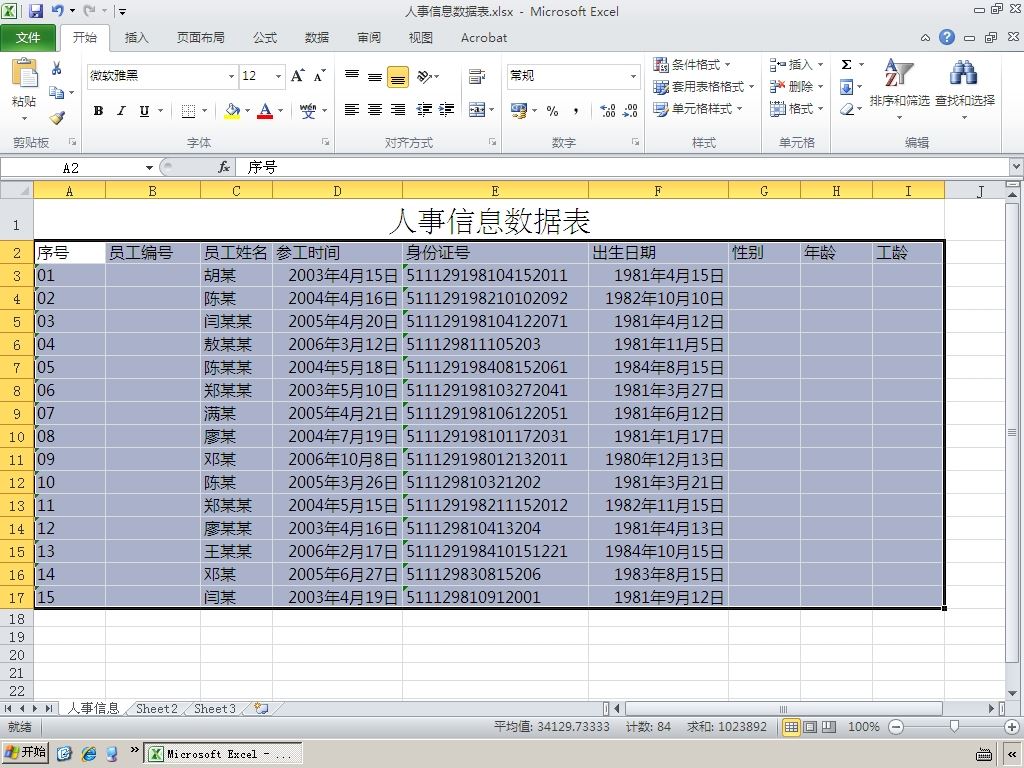Select the Sheet2 worksheet tab
The height and width of the screenshot is (768, 1024).
pyautogui.click(x=157, y=709)
